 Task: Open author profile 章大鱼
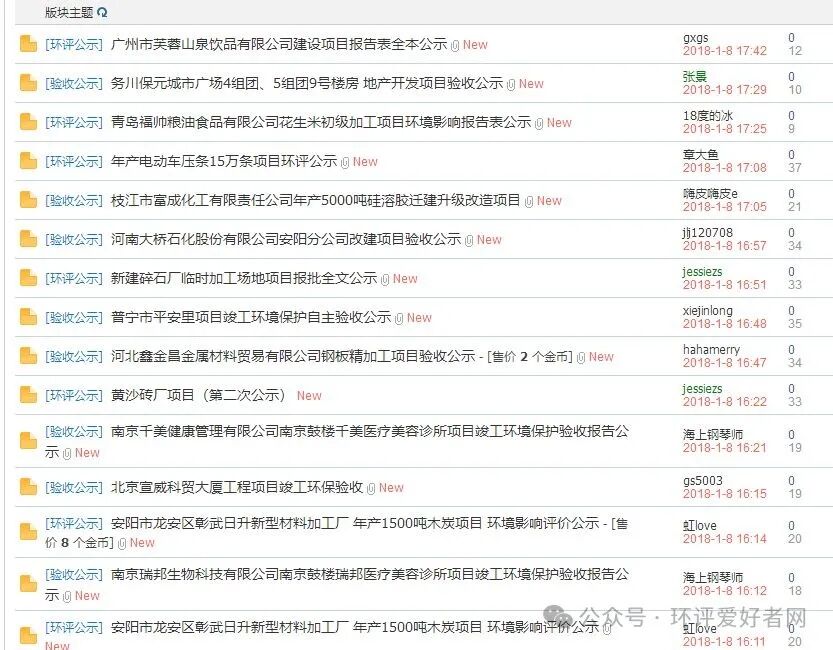(x=701, y=155)
